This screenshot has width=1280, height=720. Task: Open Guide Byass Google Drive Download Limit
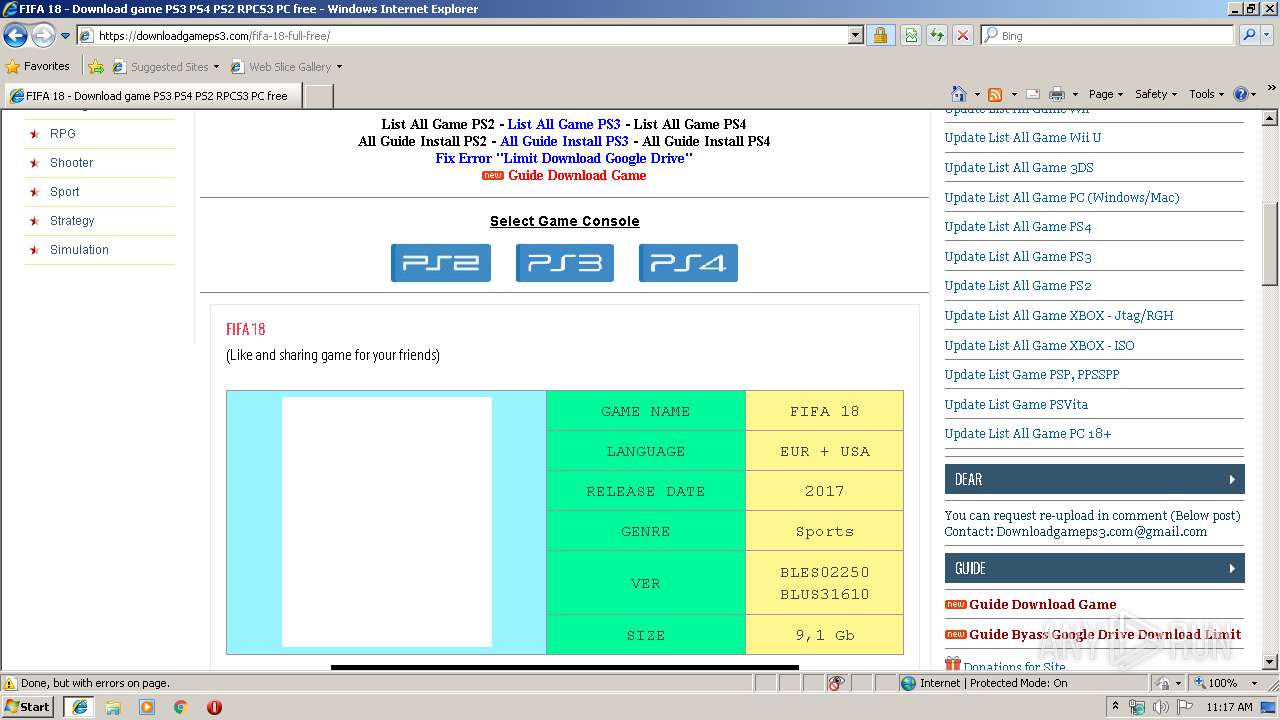(1105, 634)
